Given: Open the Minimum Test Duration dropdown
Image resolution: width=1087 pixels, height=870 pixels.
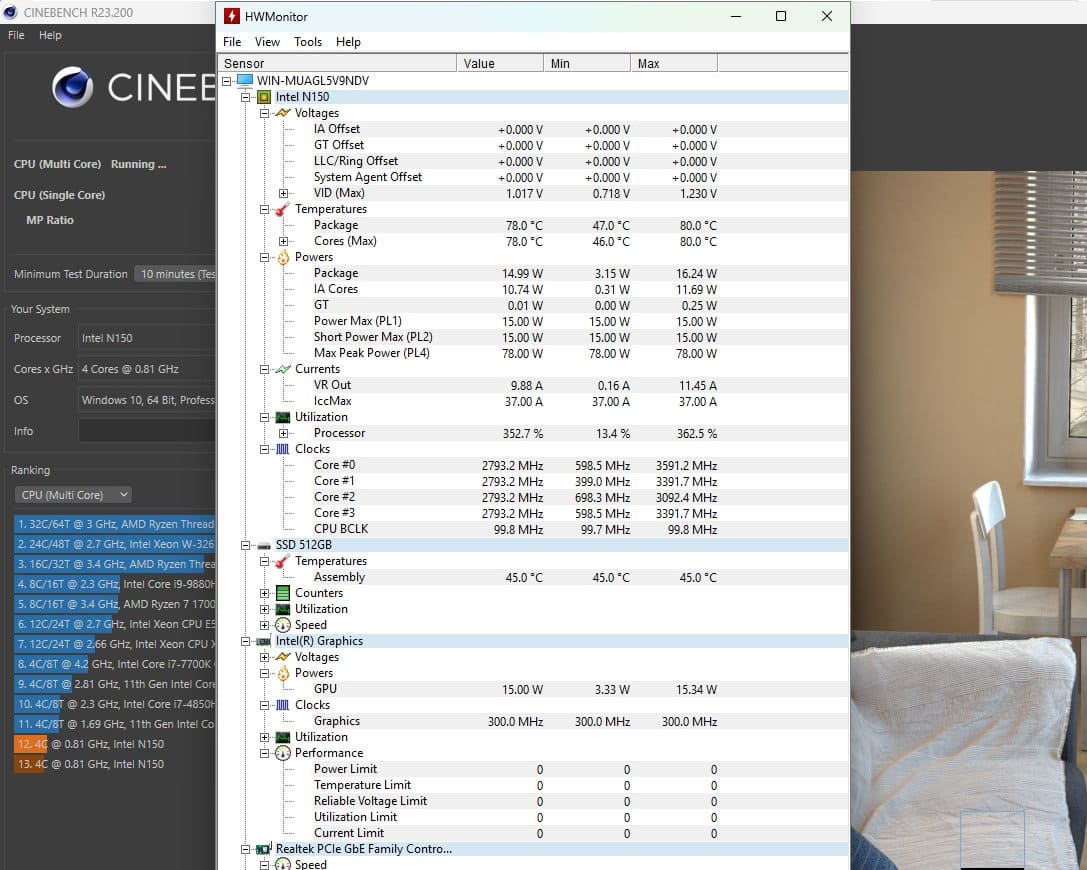Looking at the screenshot, I should (175, 275).
